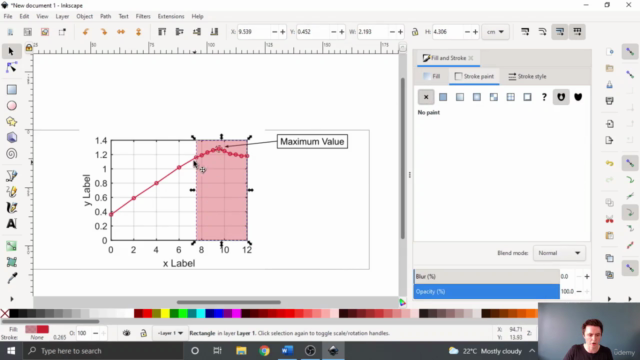Select the Gradient tool
The image size is (640, 360).
[11, 246]
